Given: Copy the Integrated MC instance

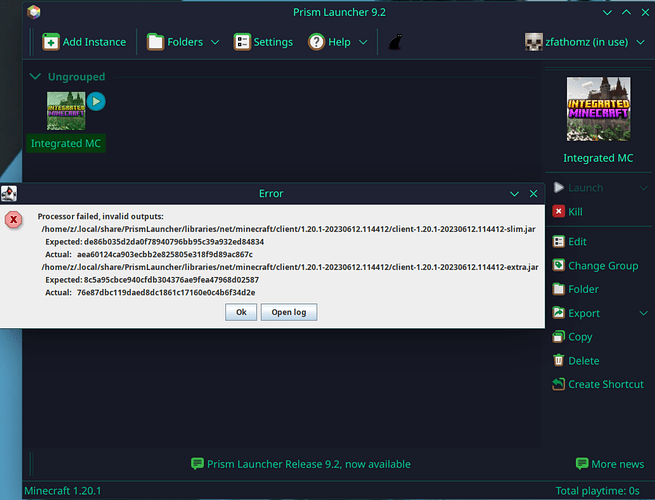Looking at the screenshot, I should (572, 337).
